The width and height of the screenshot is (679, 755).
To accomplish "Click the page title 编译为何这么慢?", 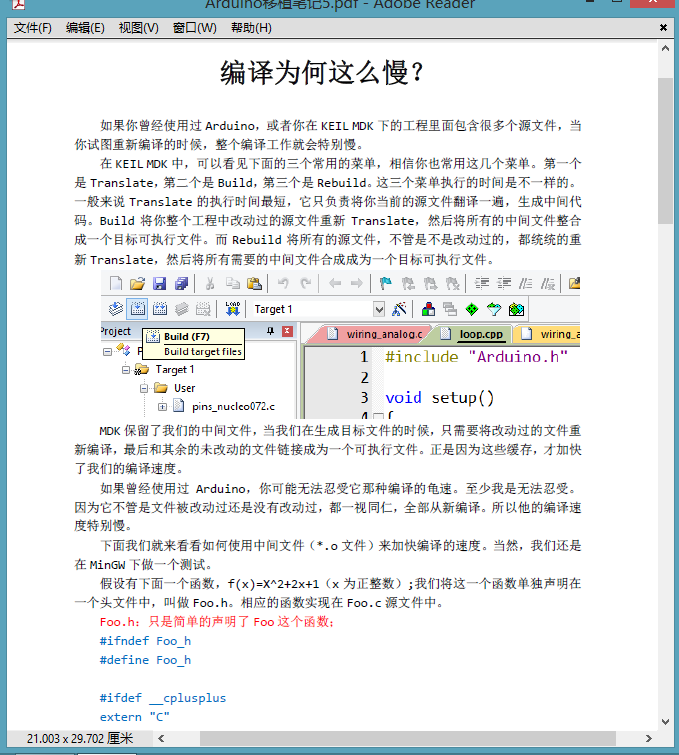I will [322, 73].
